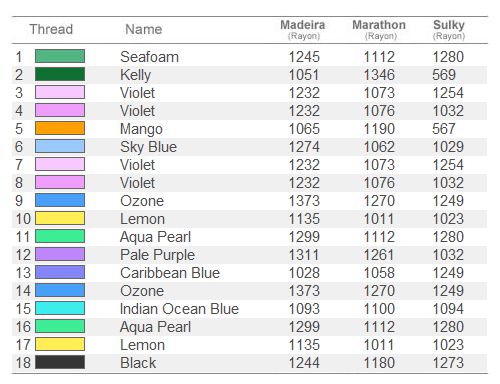
Task: Click the Seafoam green color swatch
Action: [x=60, y=56]
